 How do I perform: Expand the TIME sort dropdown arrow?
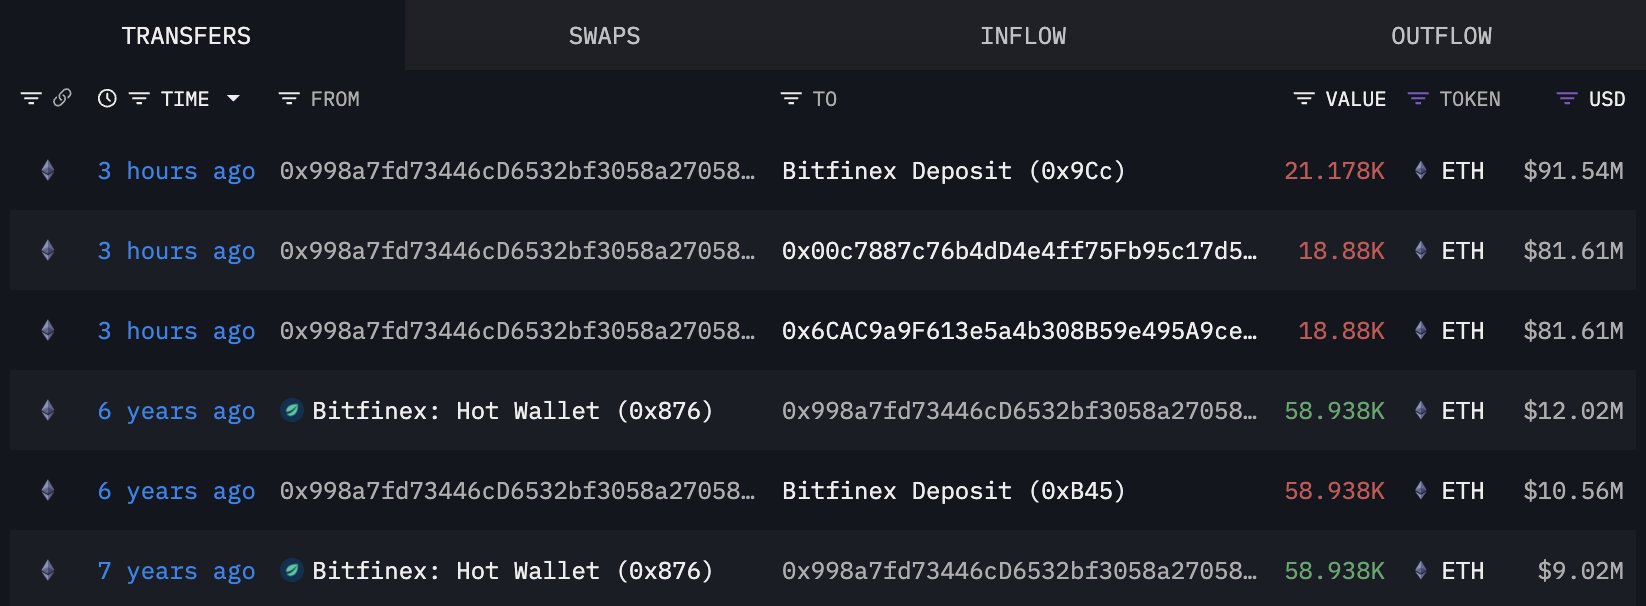(234, 98)
